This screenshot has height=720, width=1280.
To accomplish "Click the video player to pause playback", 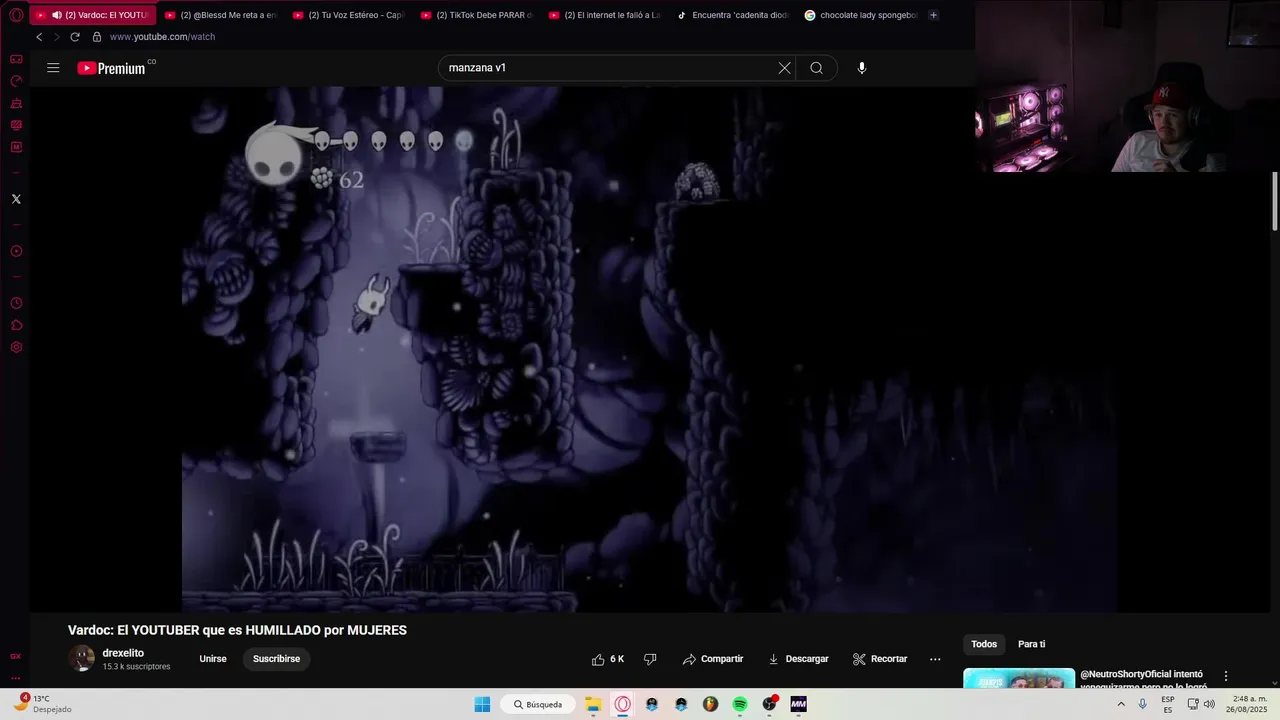I will [x=649, y=349].
